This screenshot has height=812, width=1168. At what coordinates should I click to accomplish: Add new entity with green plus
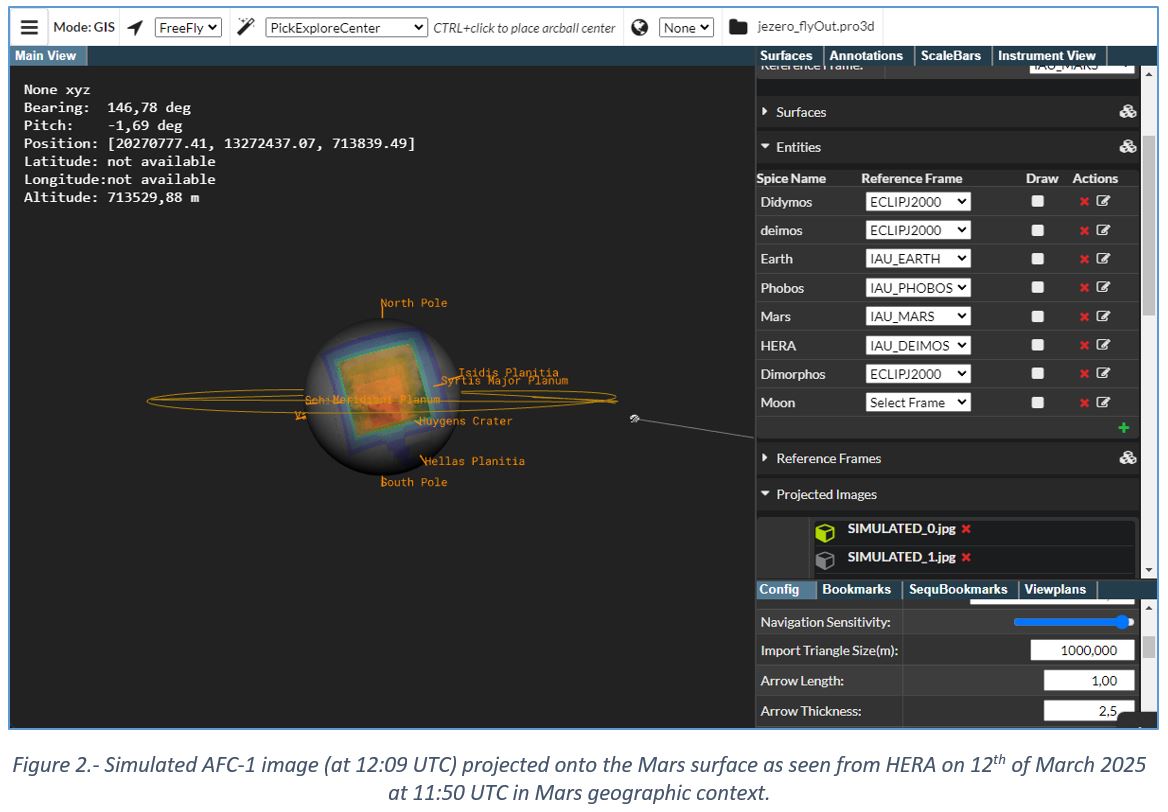click(x=1123, y=428)
